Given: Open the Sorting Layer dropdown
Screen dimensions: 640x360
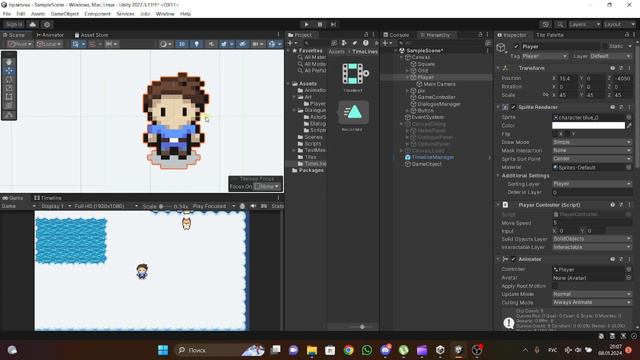Looking at the screenshot, I should [x=592, y=184].
